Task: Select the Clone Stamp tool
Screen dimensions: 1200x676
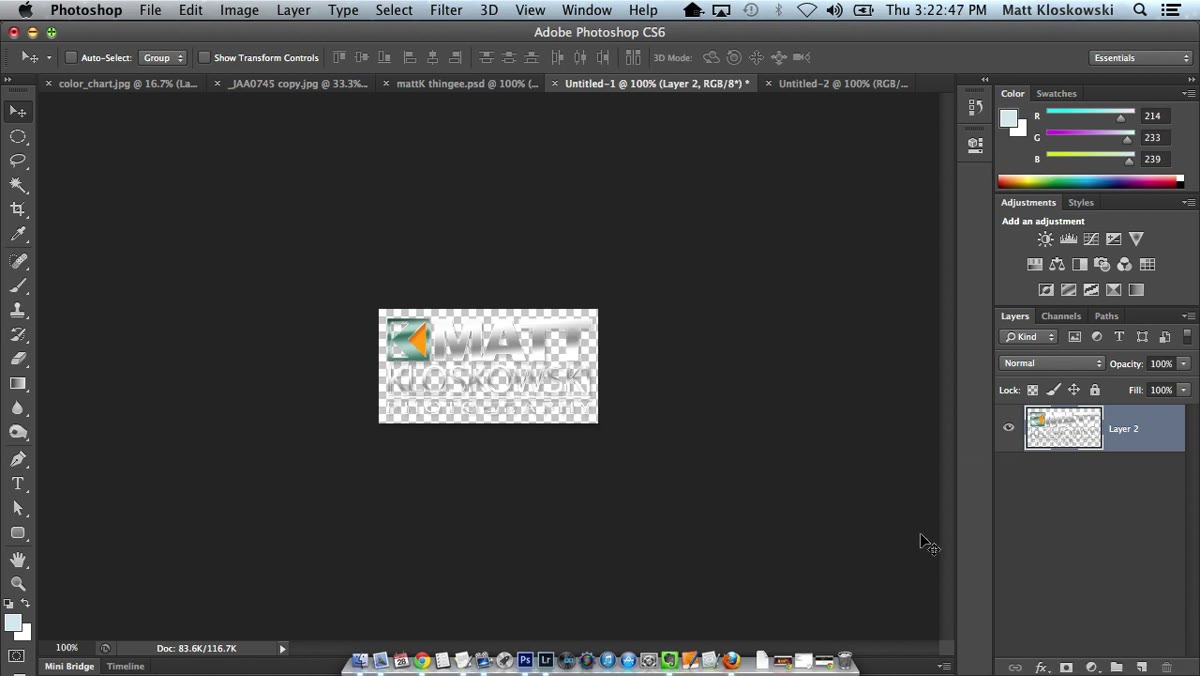Action: (x=18, y=310)
